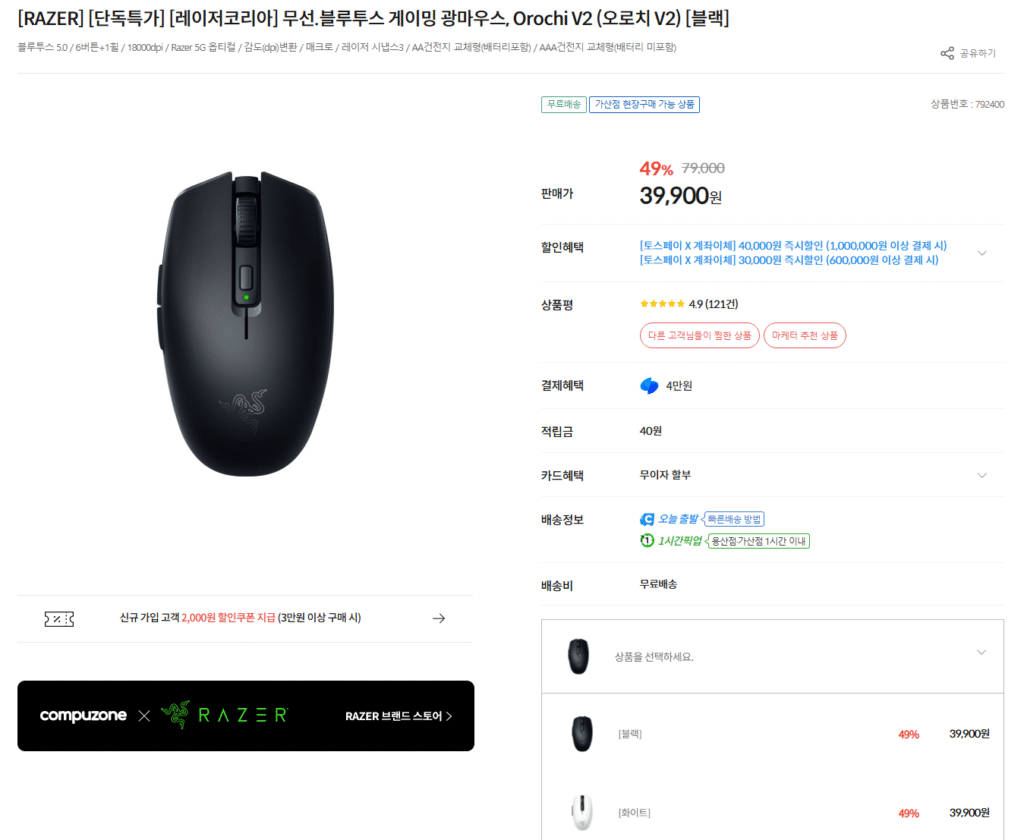The height and width of the screenshot is (840, 1024).
Task: Click the 마케터 추천 상품 badge
Action: click(804, 335)
